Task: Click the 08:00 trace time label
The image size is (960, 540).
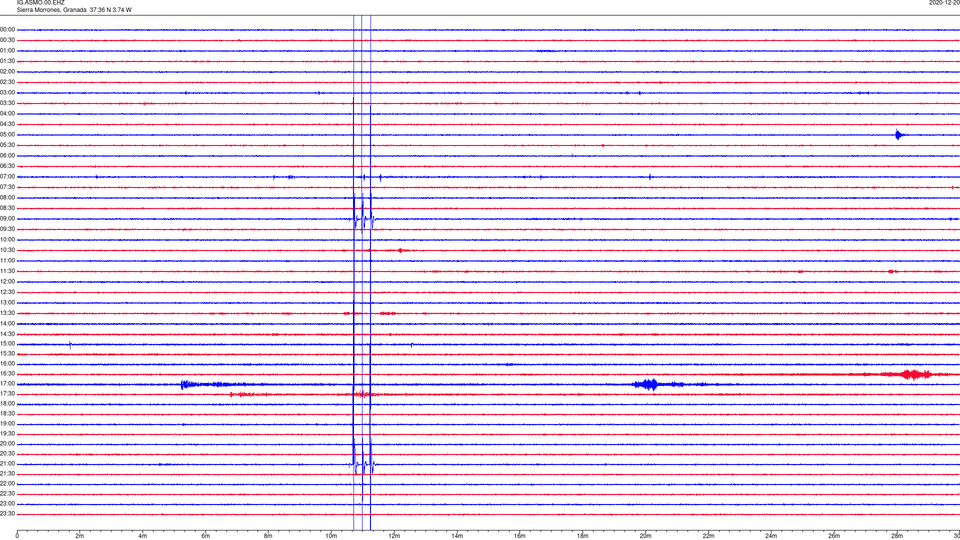Action: [7, 197]
